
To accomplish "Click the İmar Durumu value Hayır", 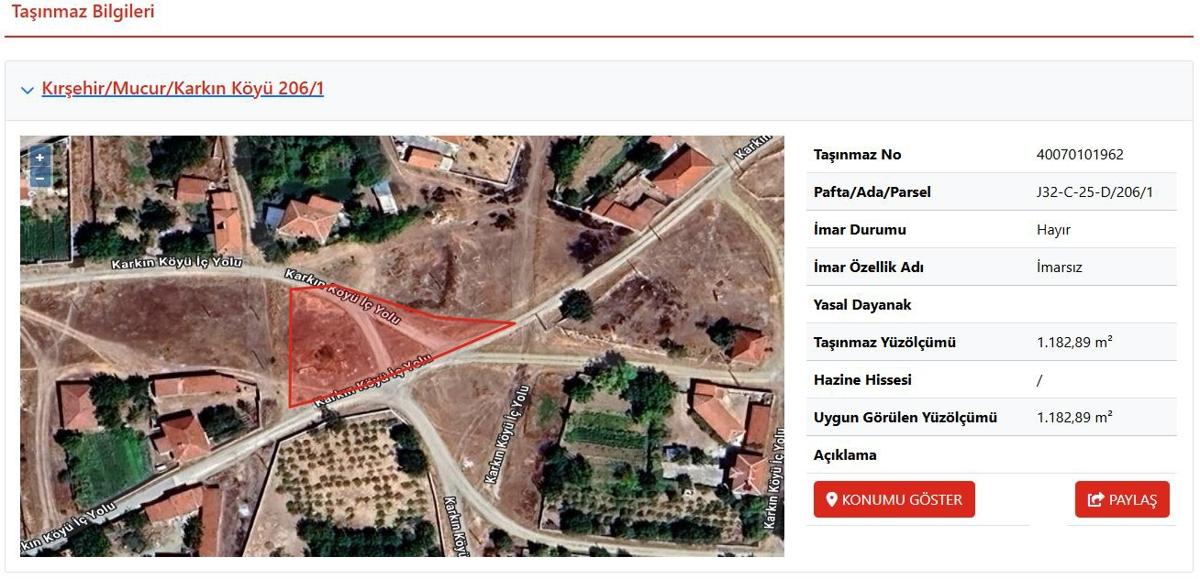I will 1055,230.
